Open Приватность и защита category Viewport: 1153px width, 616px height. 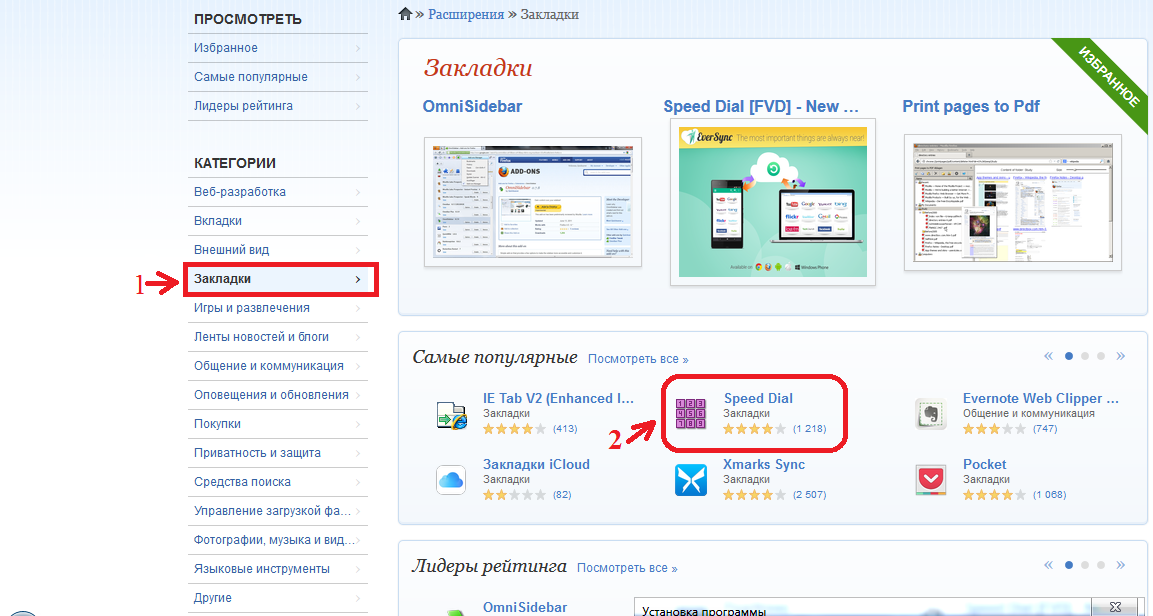[x=278, y=453]
